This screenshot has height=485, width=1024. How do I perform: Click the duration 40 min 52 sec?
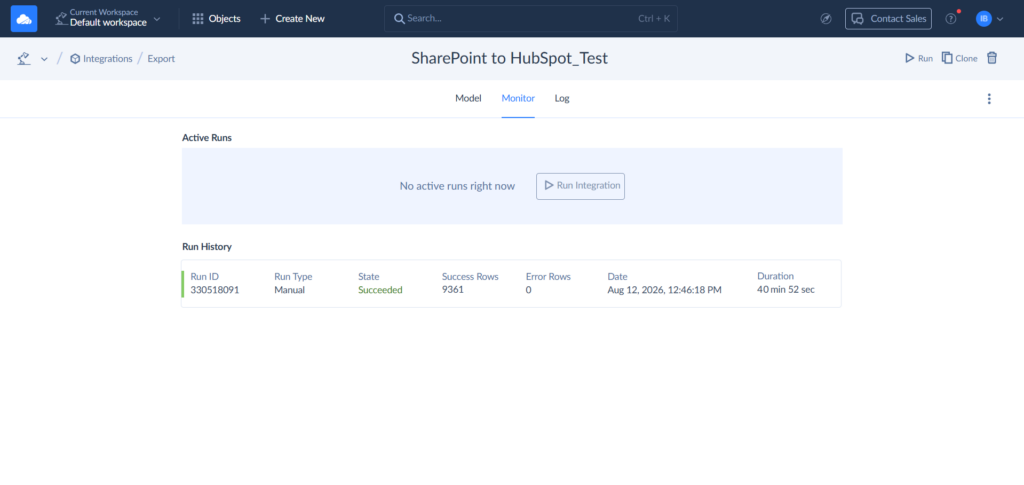[786, 290]
